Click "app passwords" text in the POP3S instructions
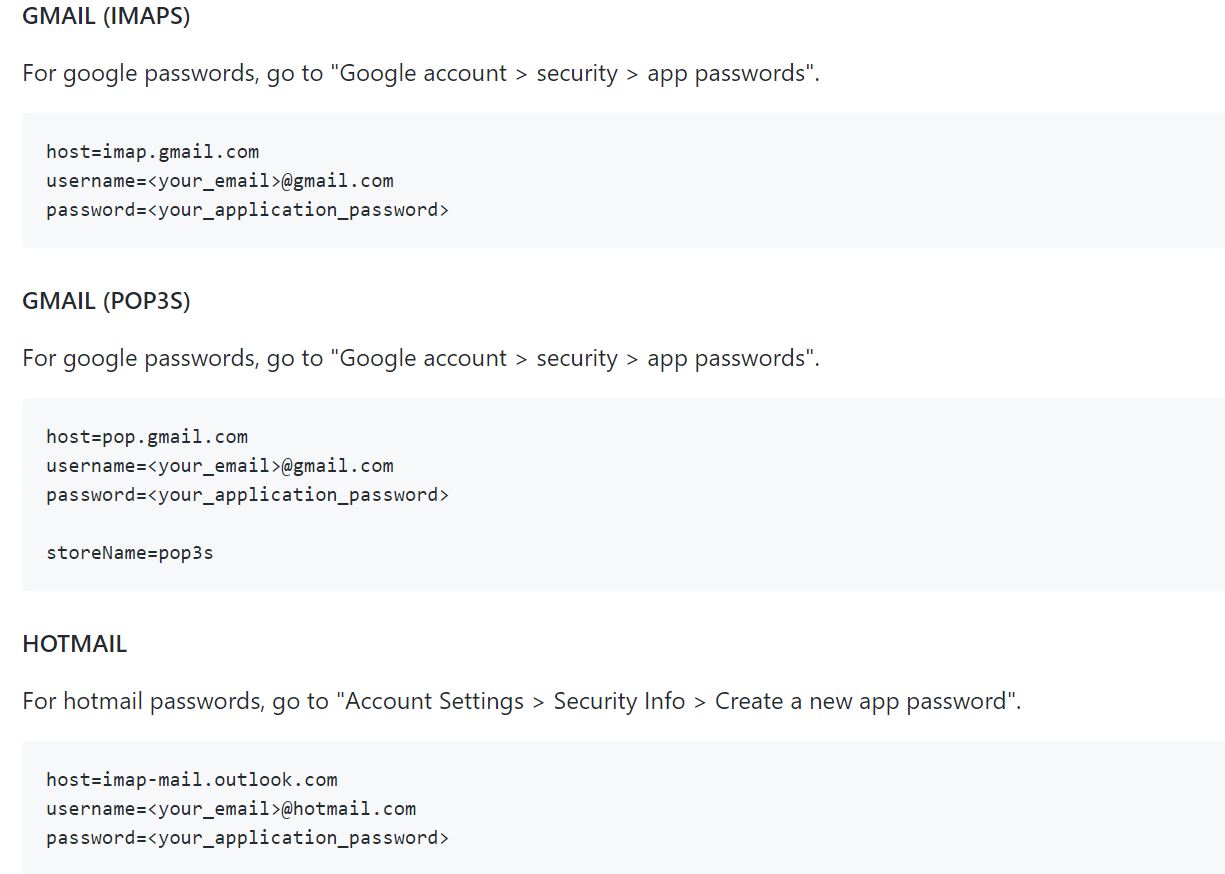Screen dimensions: 1225x874 coord(726,359)
